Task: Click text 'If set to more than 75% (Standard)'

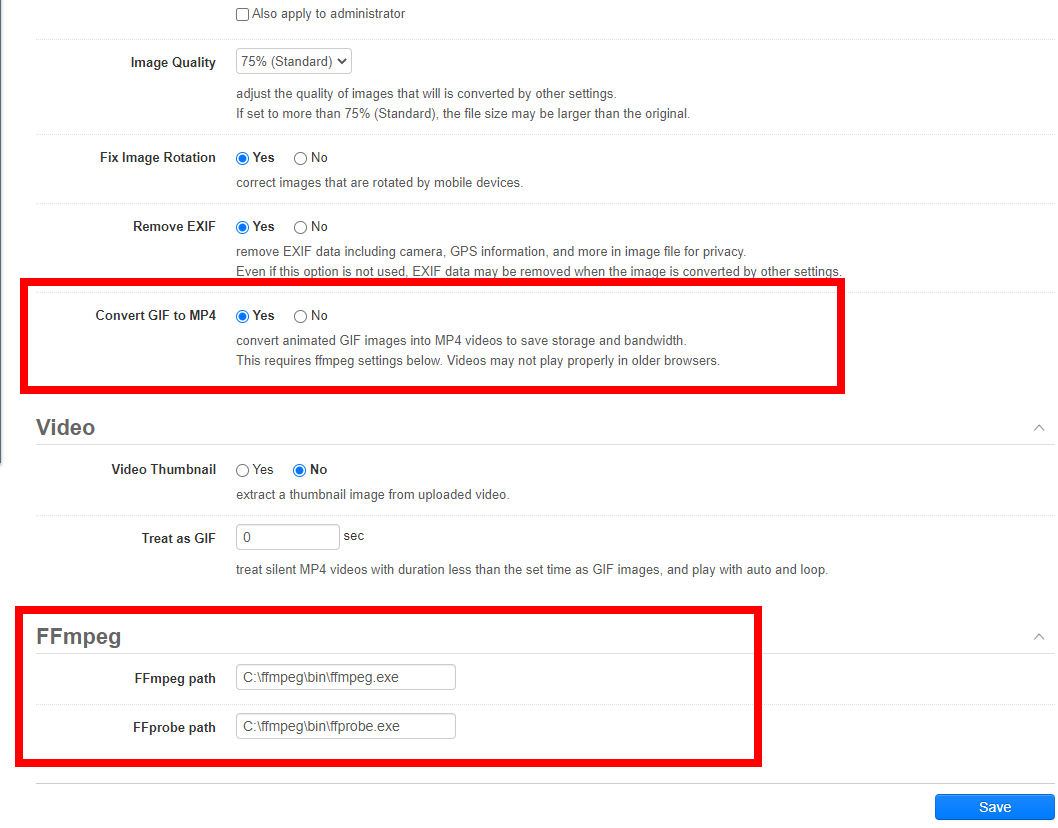Action: pyautogui.click(x=336, y=114)
